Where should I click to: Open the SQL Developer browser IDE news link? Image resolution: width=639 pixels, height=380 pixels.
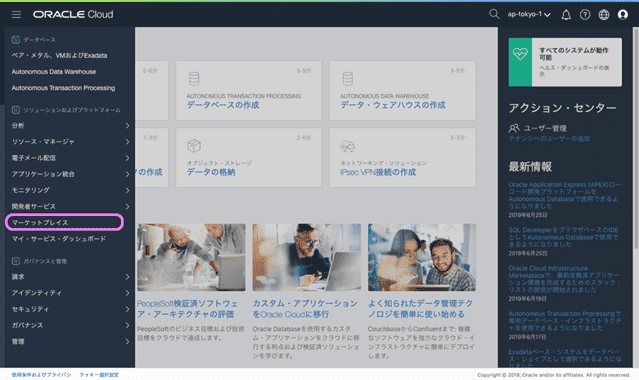coord(564,237)
